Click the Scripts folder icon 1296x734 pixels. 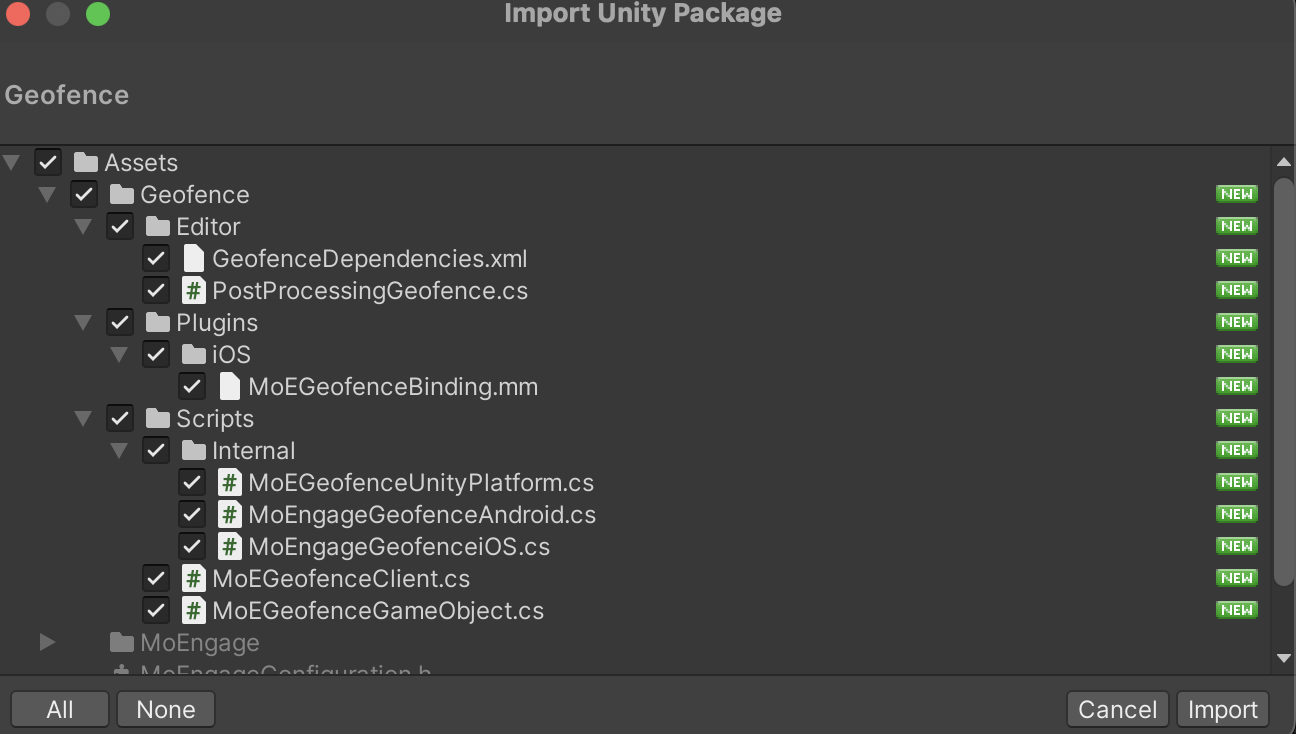coord(158,419)
